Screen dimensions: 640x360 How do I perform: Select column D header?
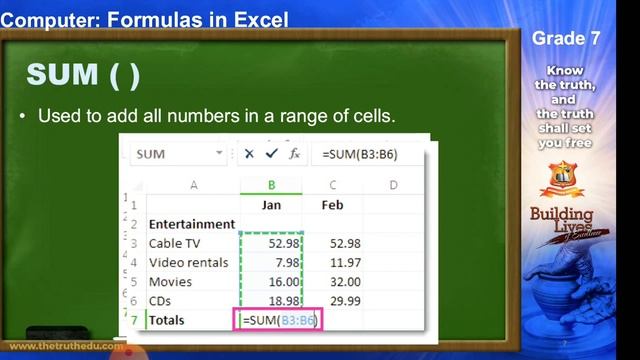(x=393, y=185)
